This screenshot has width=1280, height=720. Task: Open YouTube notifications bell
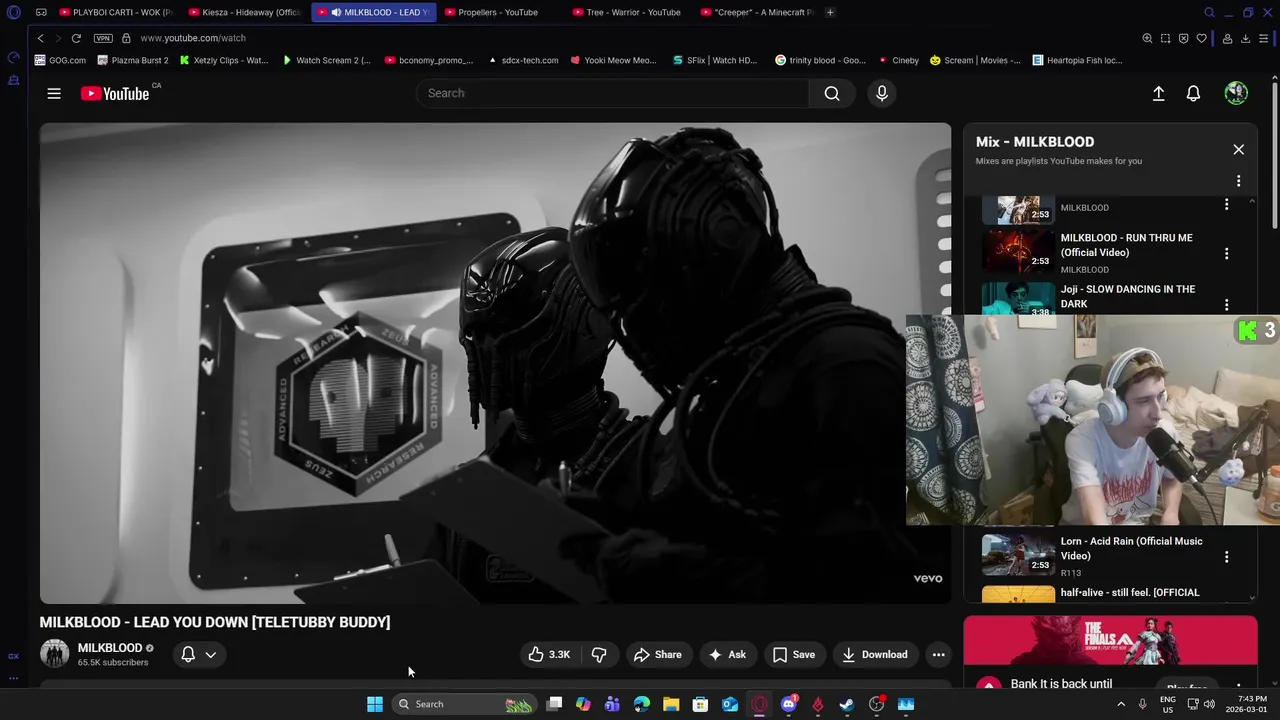1193,93
